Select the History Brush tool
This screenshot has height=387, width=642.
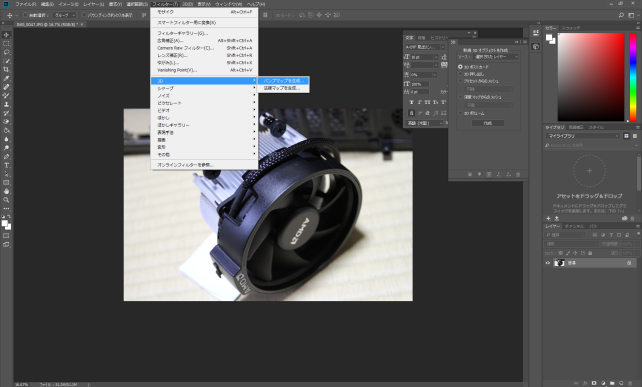[6, 113]
